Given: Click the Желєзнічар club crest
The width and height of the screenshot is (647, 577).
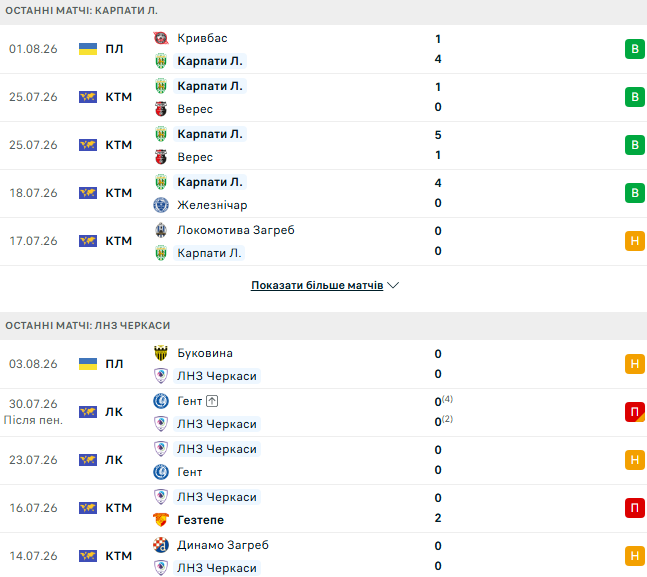Looking at the screenshot, I should coord(161,205).
